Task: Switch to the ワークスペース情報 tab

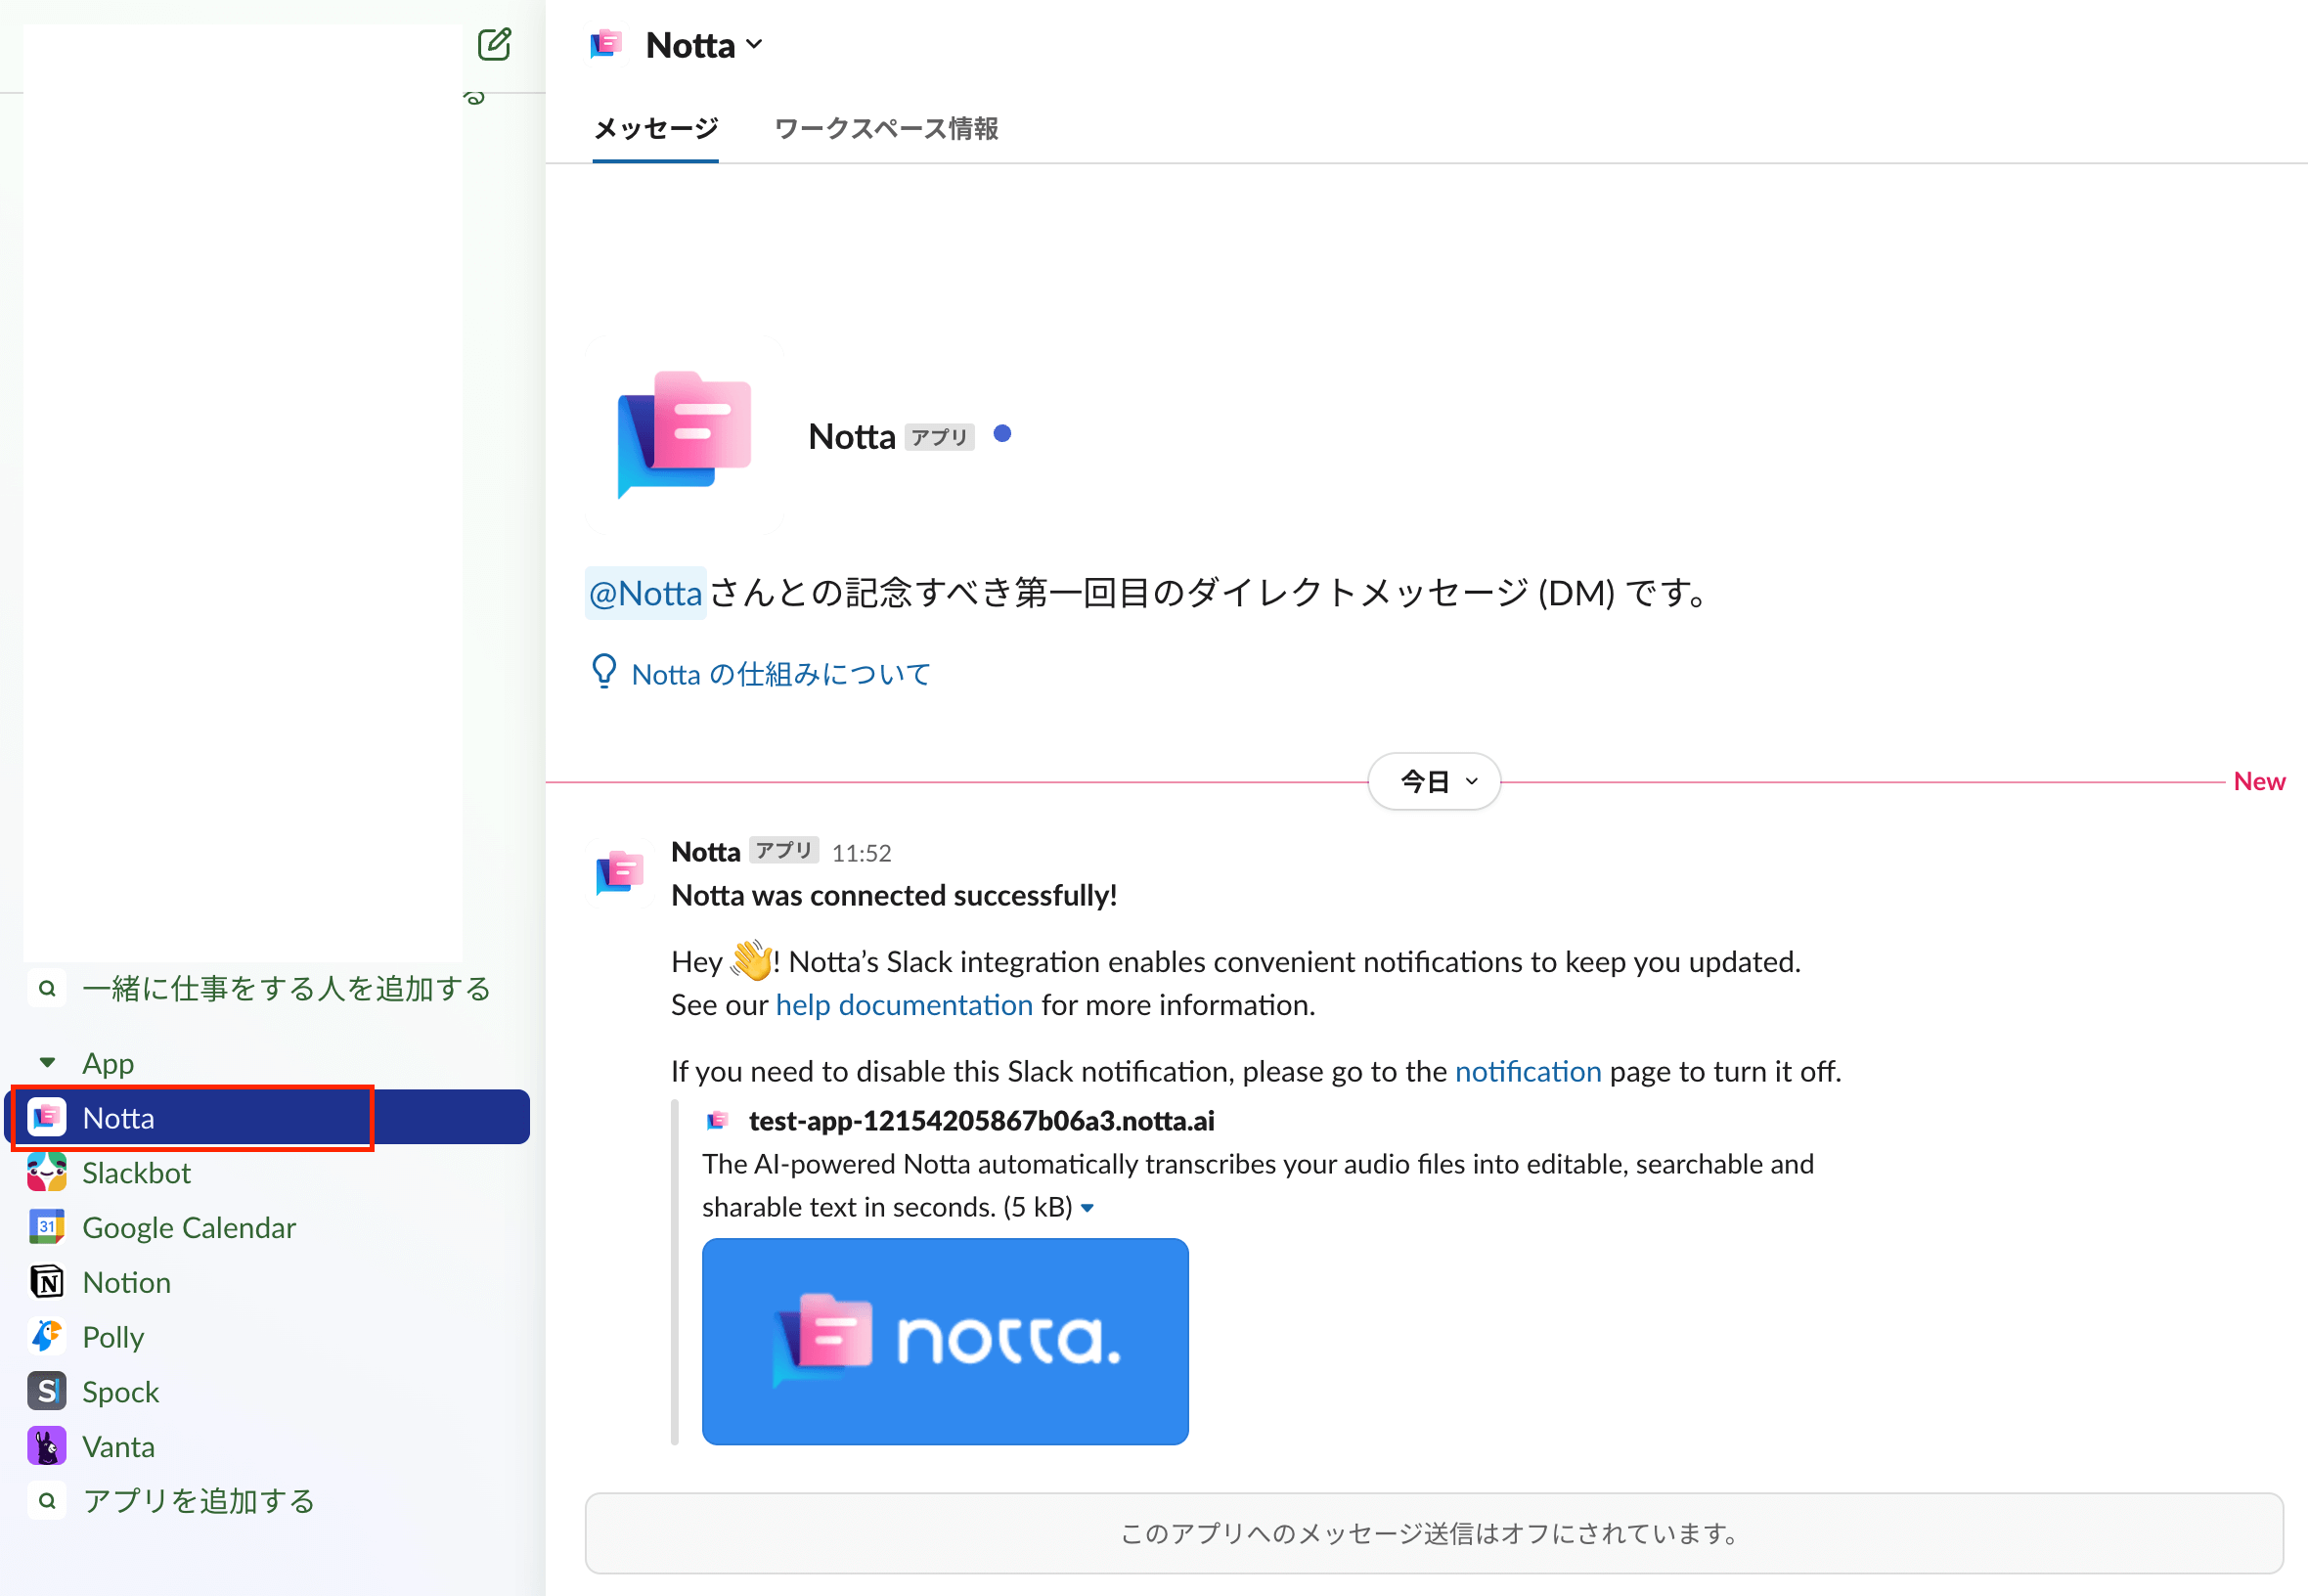Action: pos(886,129)
